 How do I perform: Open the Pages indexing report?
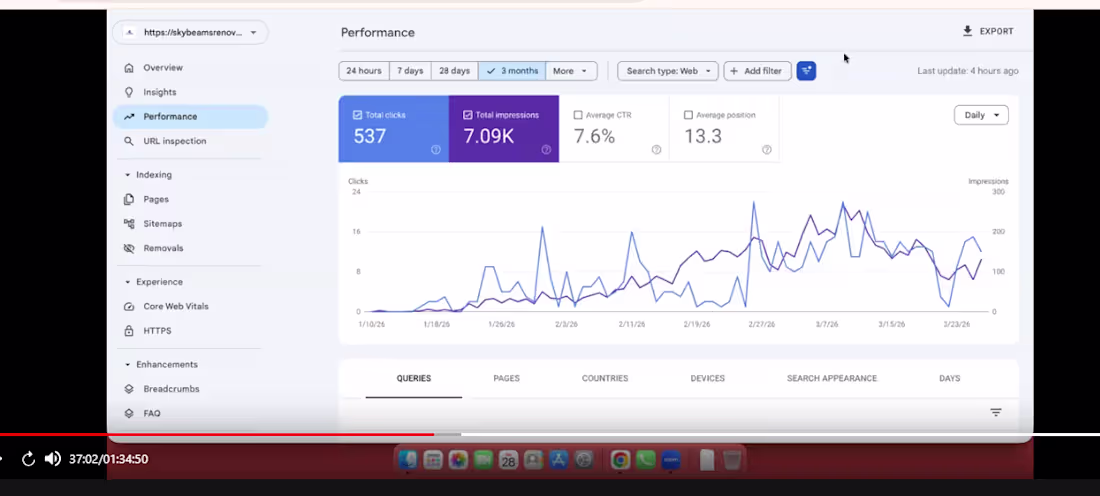[156, 199]
